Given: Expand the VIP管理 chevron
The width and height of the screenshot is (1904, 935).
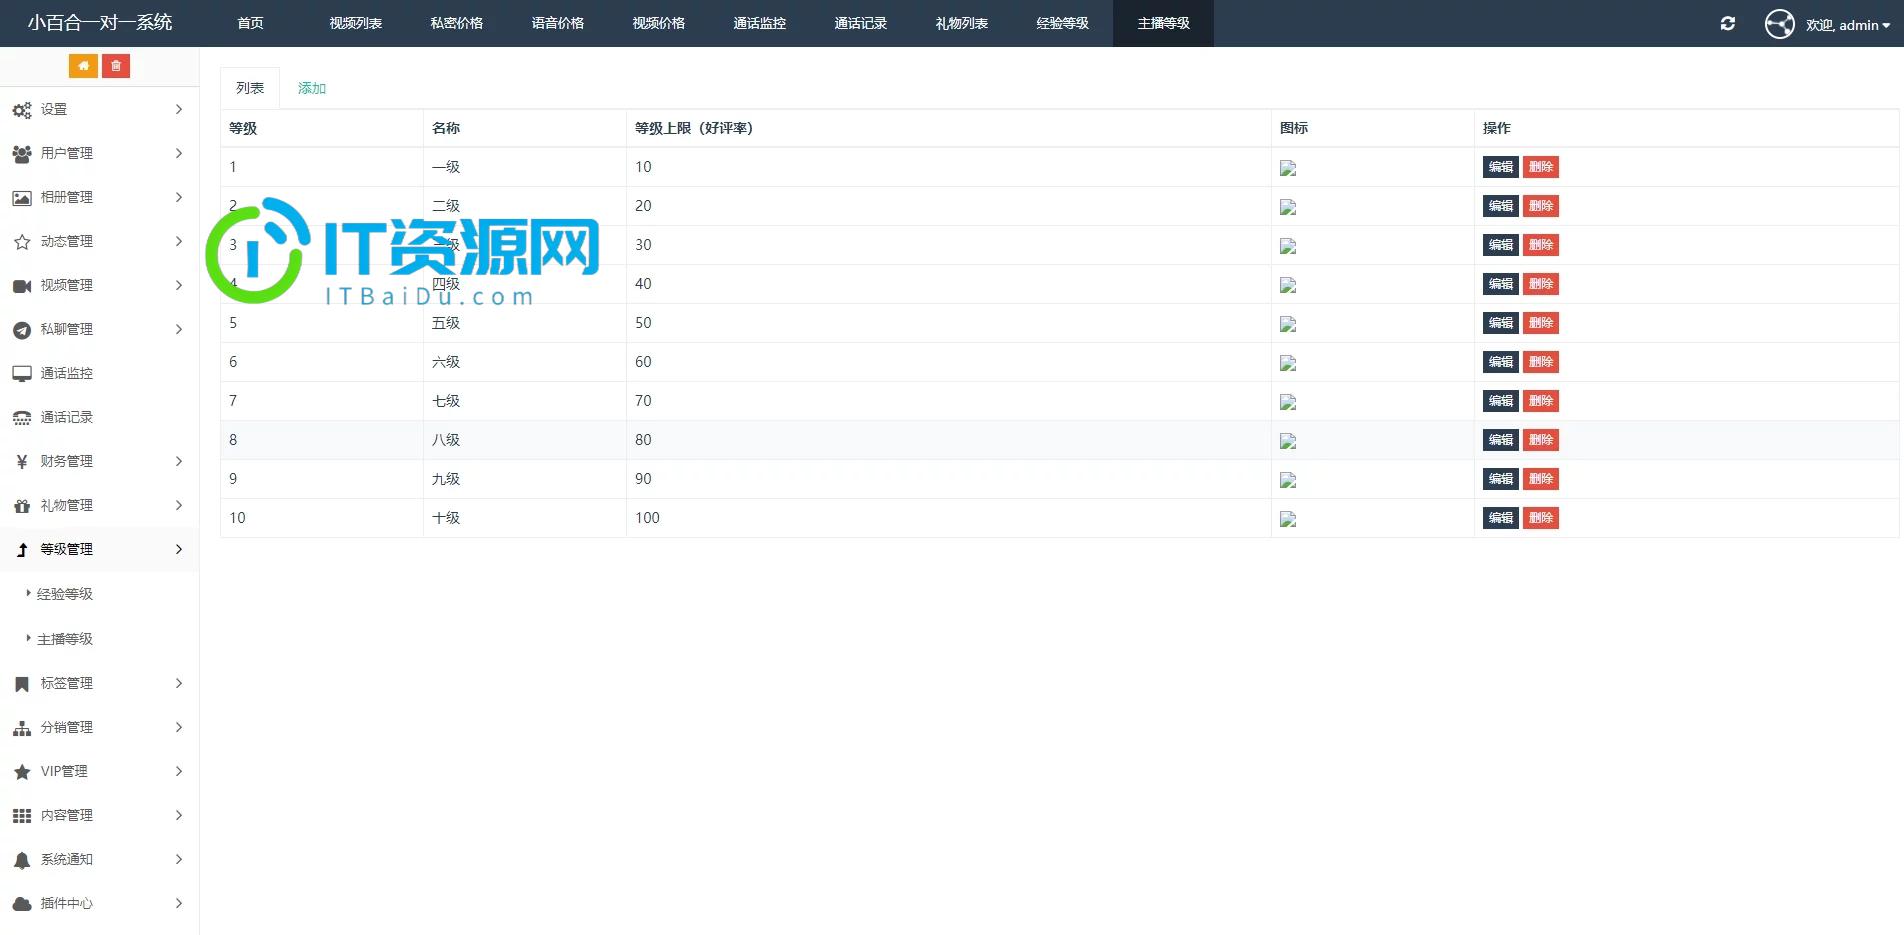Looking at the screenshot, I should [179, 771].
